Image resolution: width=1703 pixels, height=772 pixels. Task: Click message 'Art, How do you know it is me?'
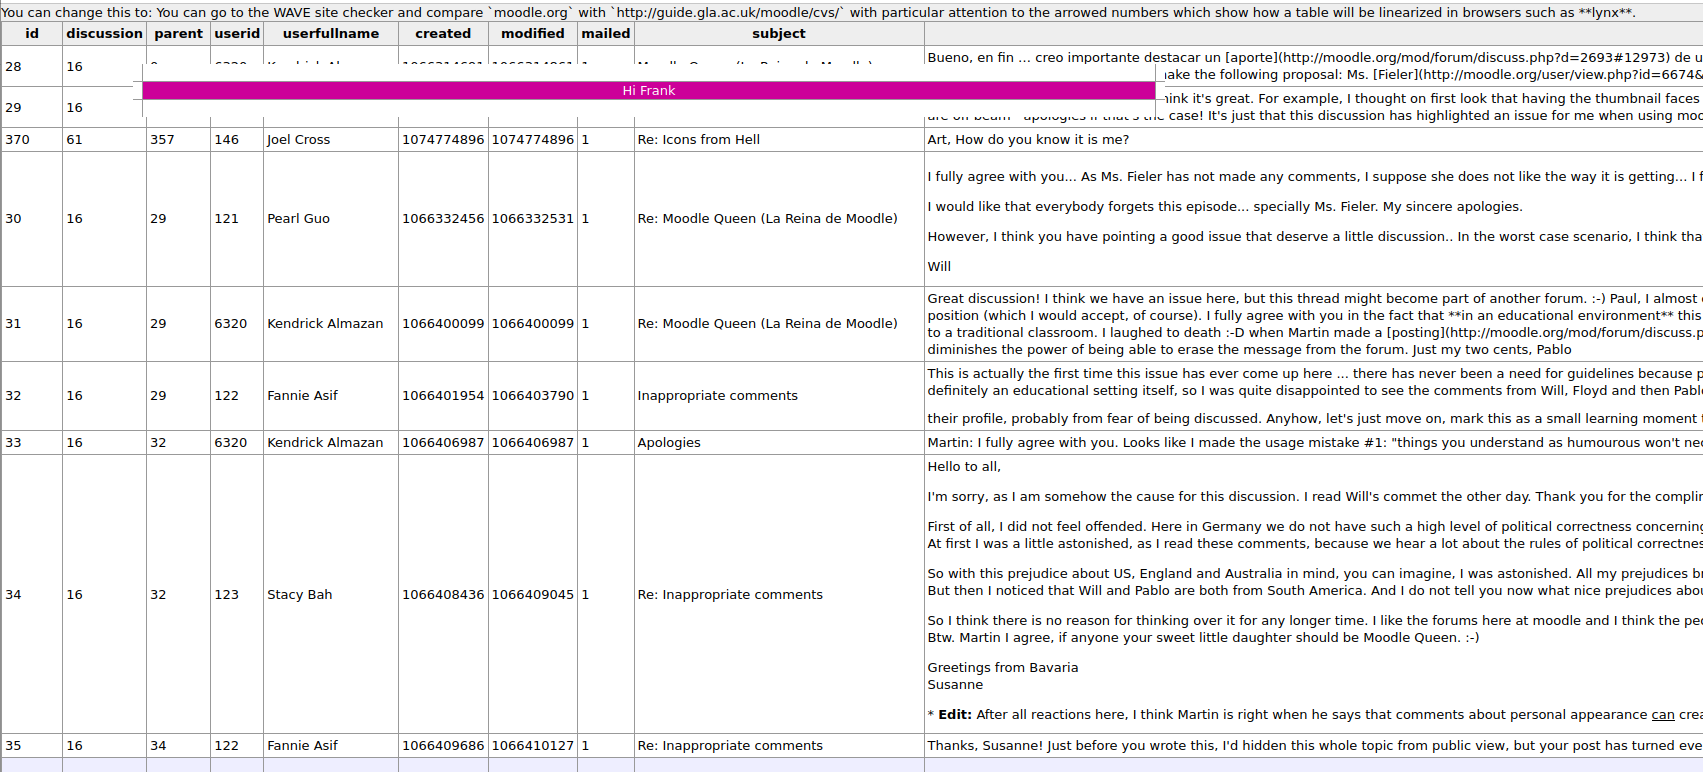1028,139
